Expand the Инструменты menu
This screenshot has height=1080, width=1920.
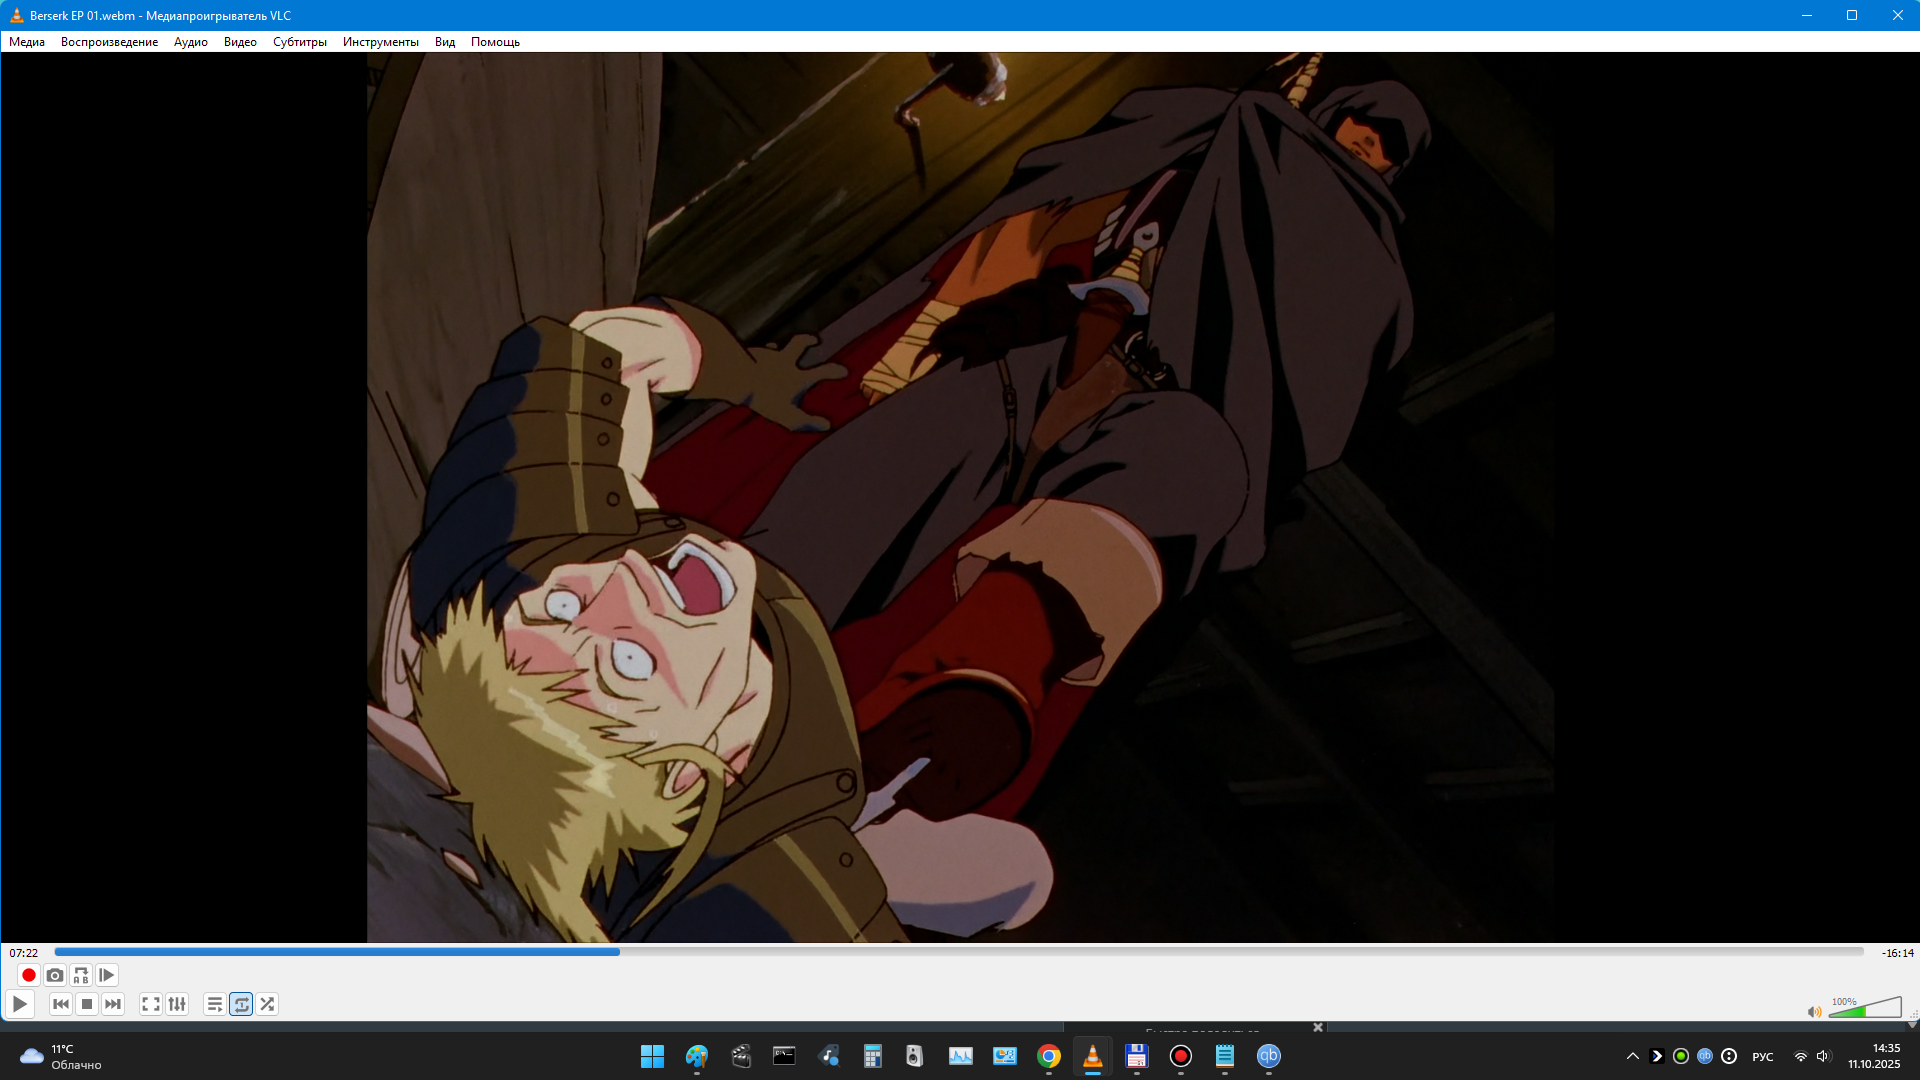[380, 42]
